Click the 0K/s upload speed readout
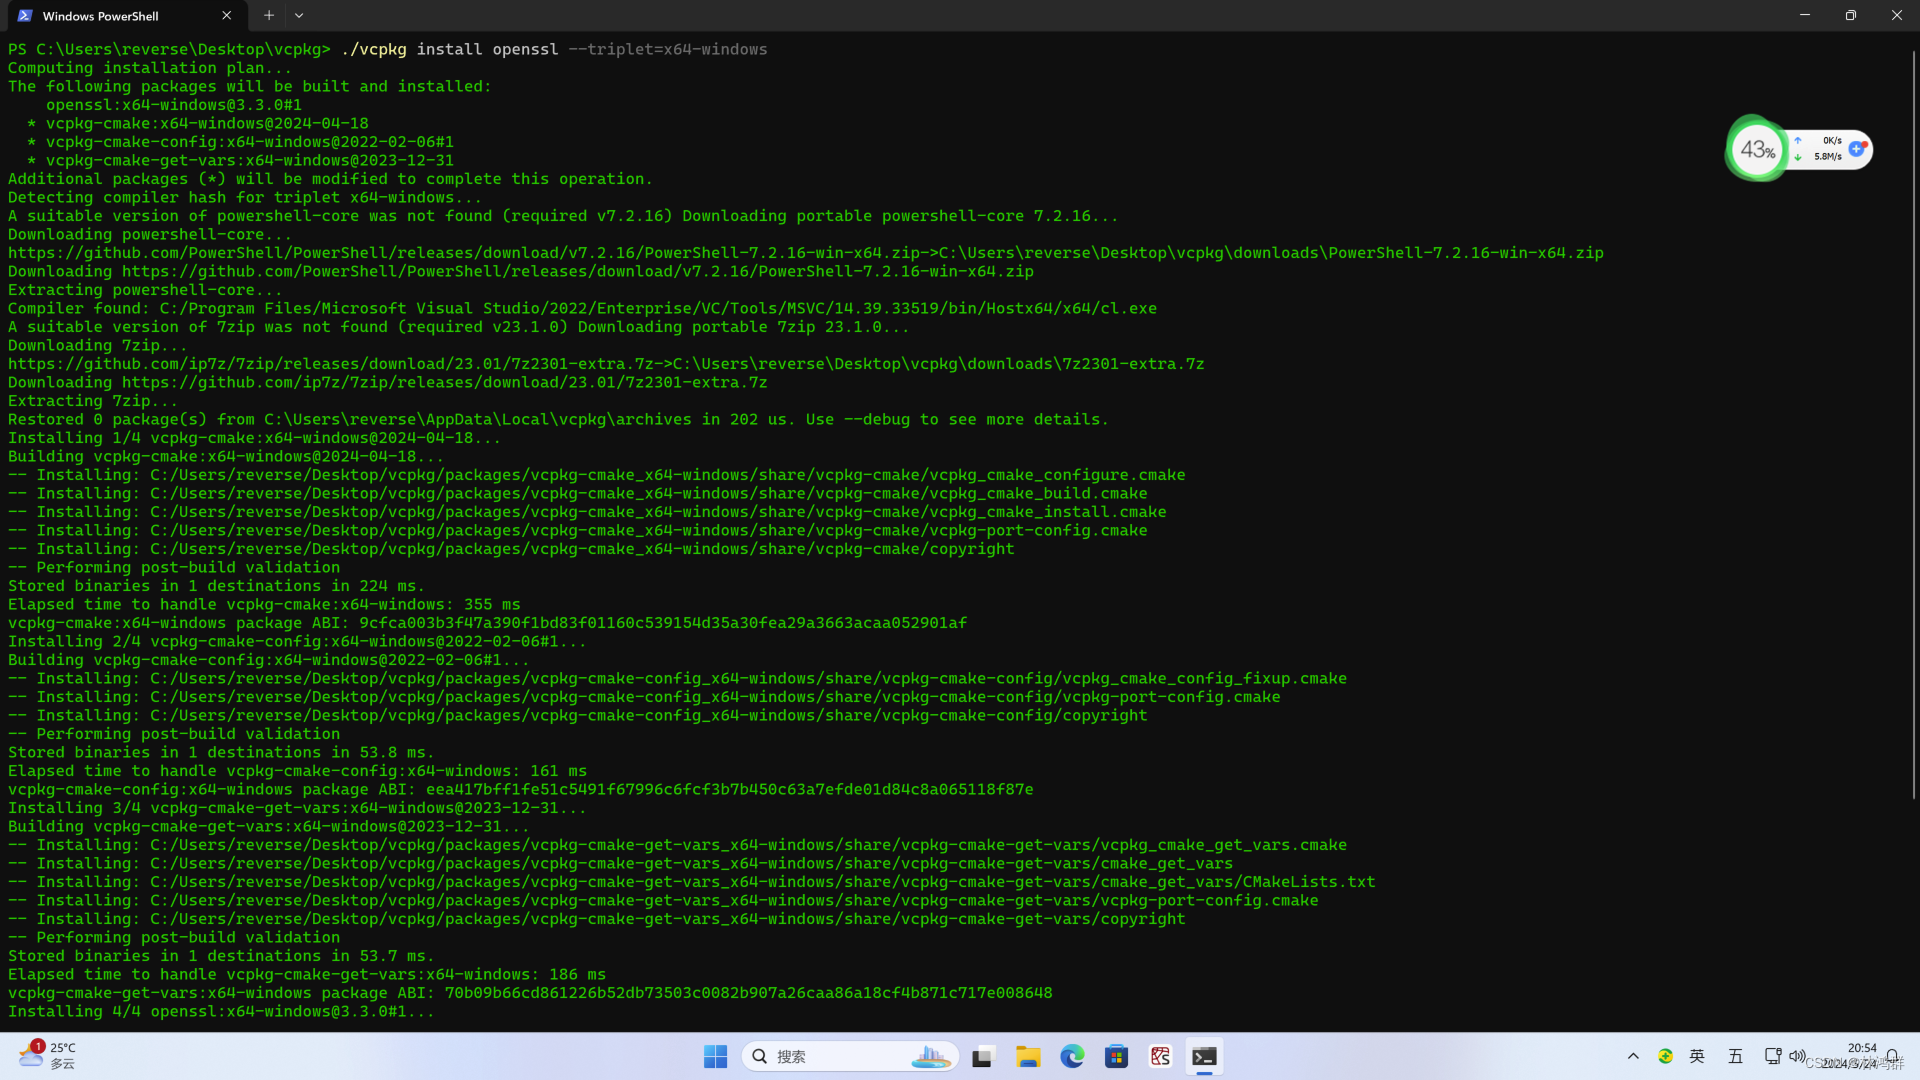The image size is (1920, 1080). point(1831,141)
